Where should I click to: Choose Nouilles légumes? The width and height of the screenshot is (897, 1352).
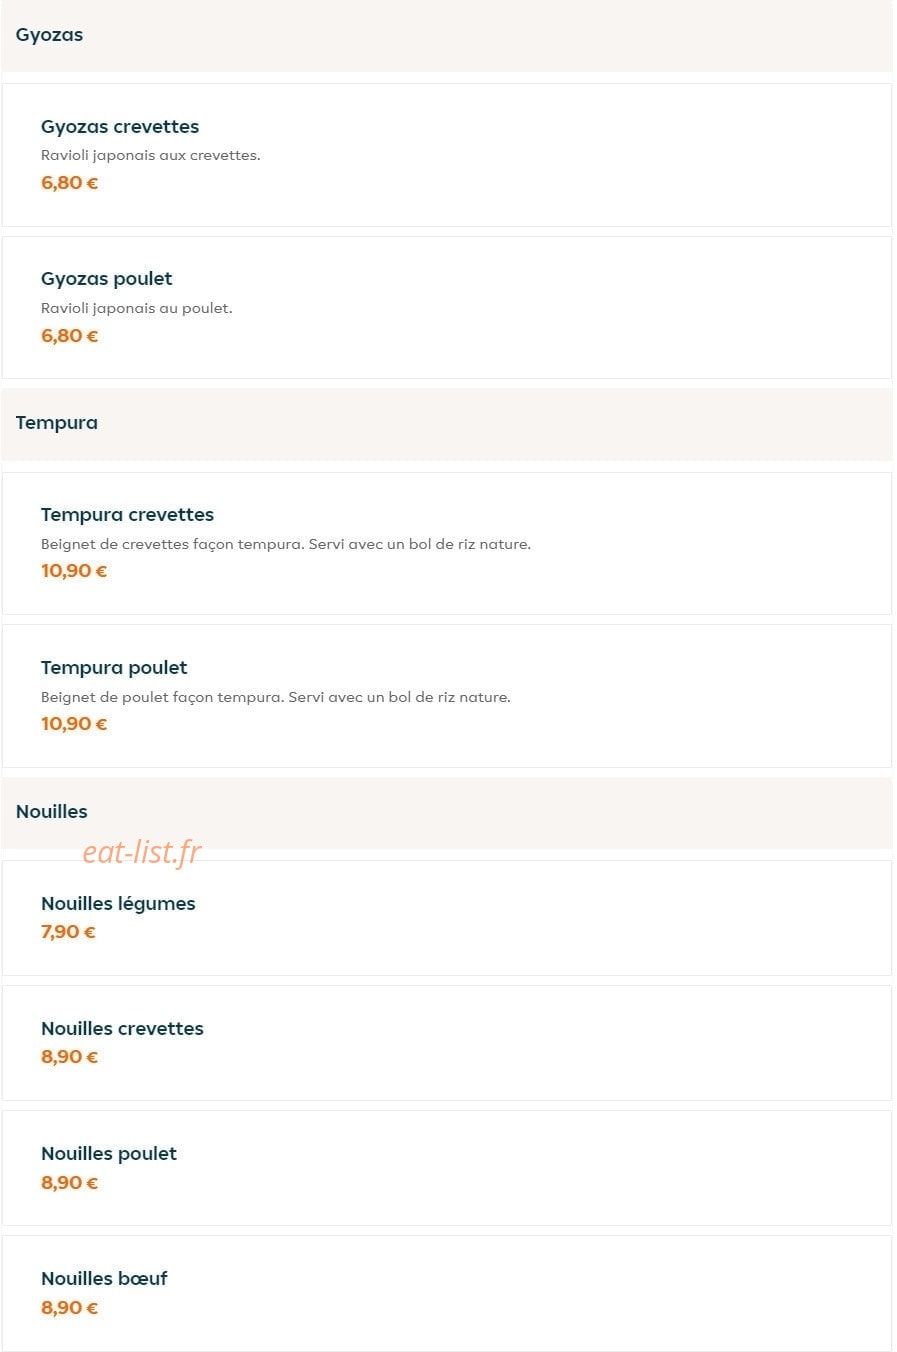pyautogui.click(x=446, y=918)
